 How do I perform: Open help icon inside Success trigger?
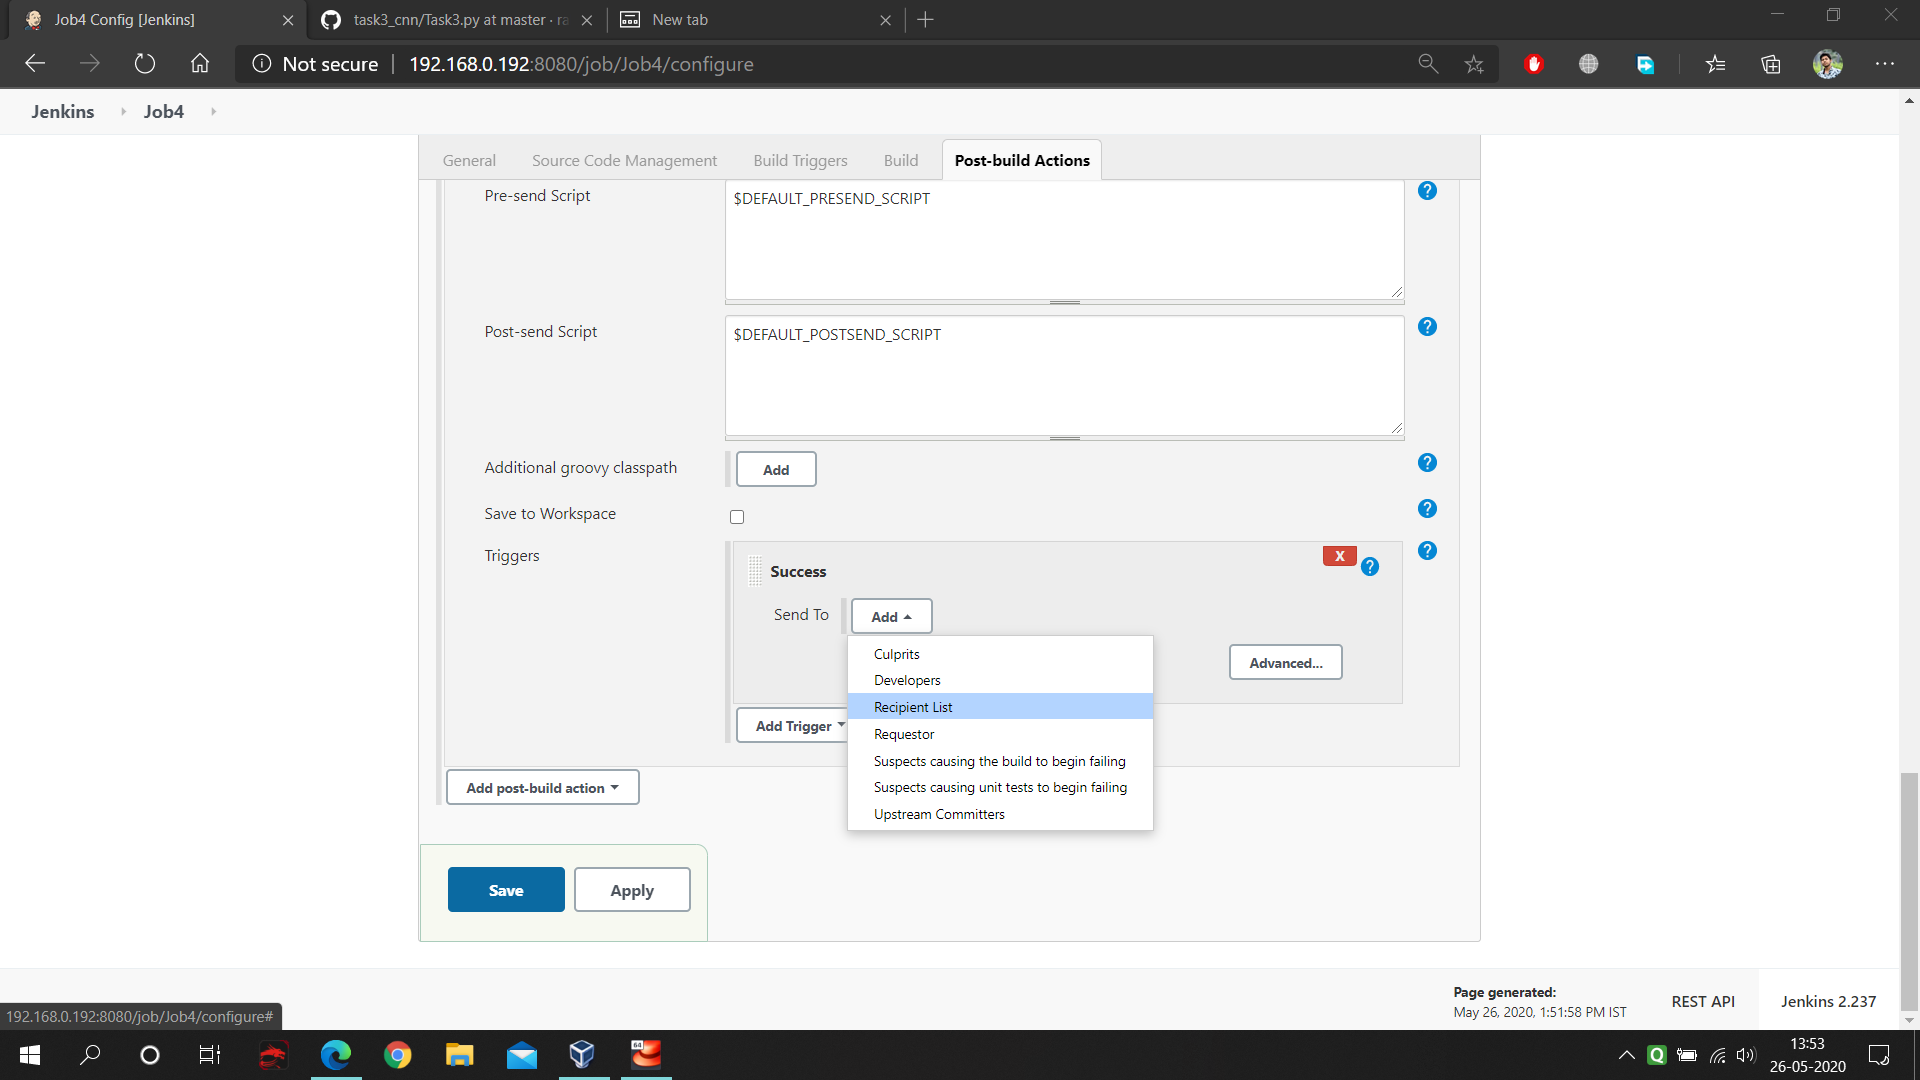point(1370,567)
